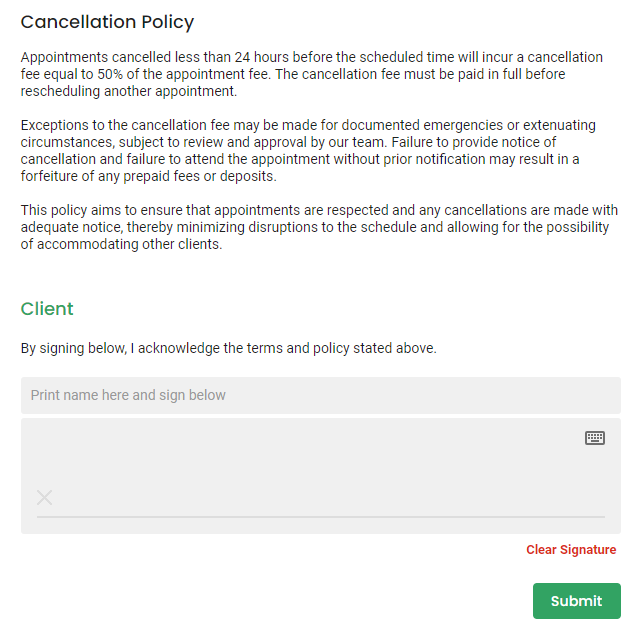Select the Cancellation Policy heading

[107, 22]
